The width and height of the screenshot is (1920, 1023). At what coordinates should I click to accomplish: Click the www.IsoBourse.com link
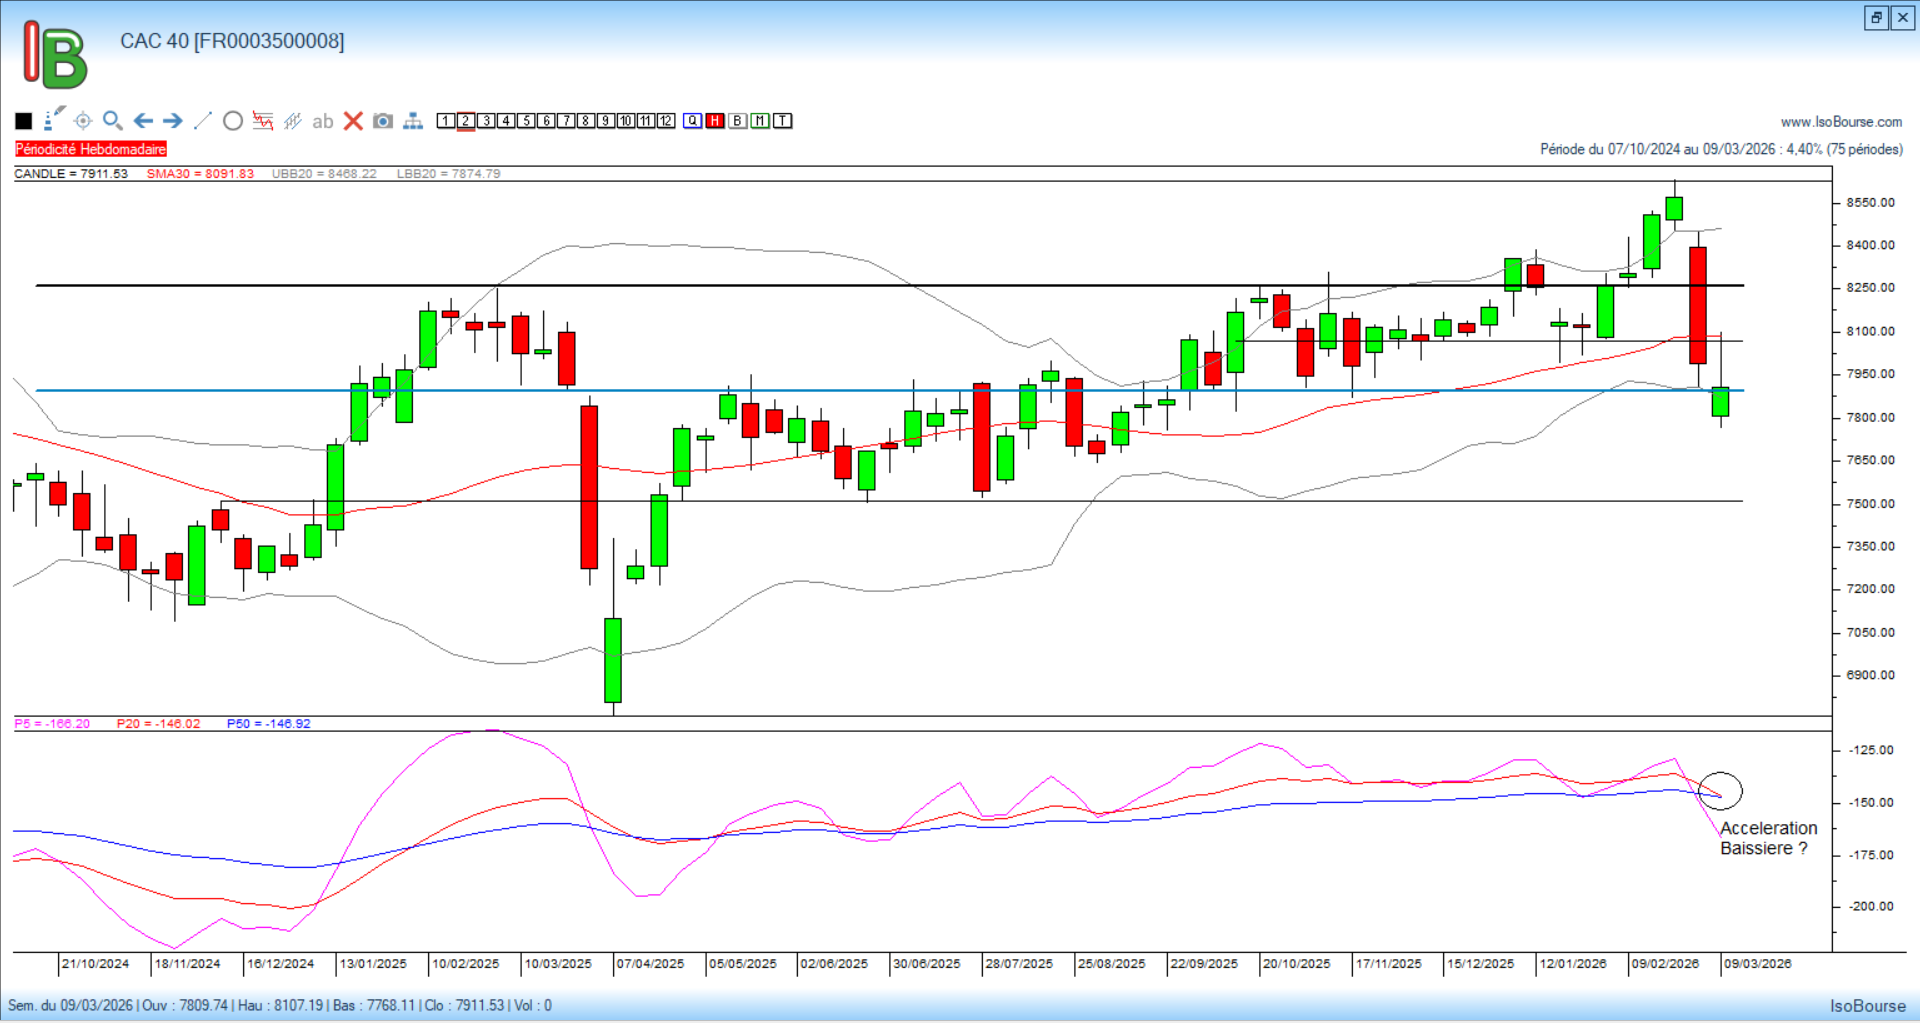click(x=1841, y=122)
